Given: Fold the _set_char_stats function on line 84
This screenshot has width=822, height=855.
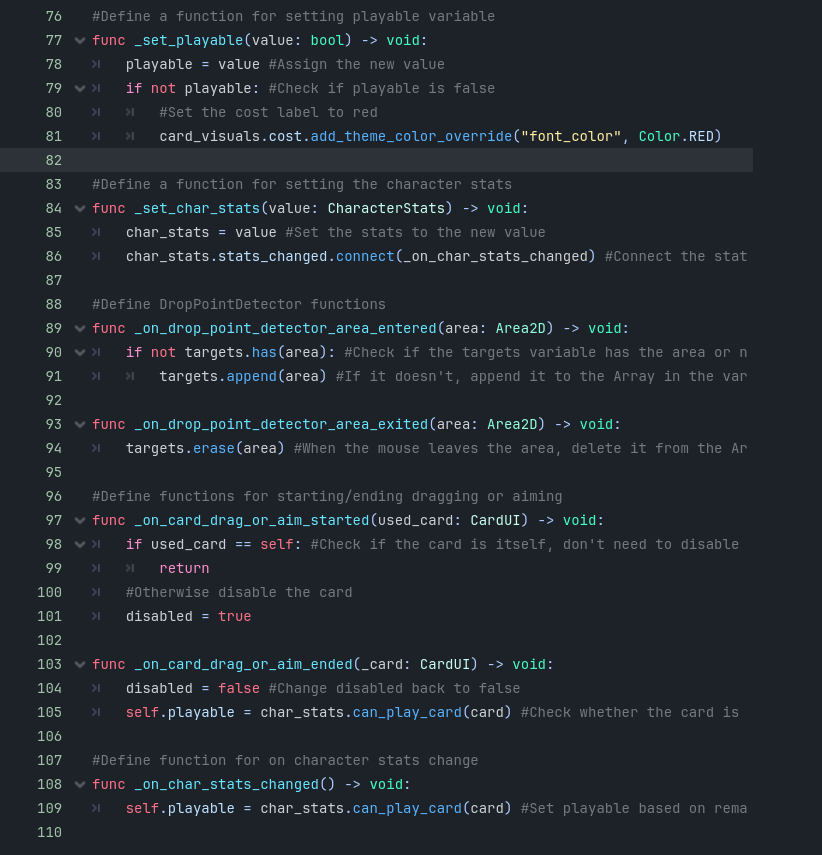Looking at the screenshot, I should point(80,208).
